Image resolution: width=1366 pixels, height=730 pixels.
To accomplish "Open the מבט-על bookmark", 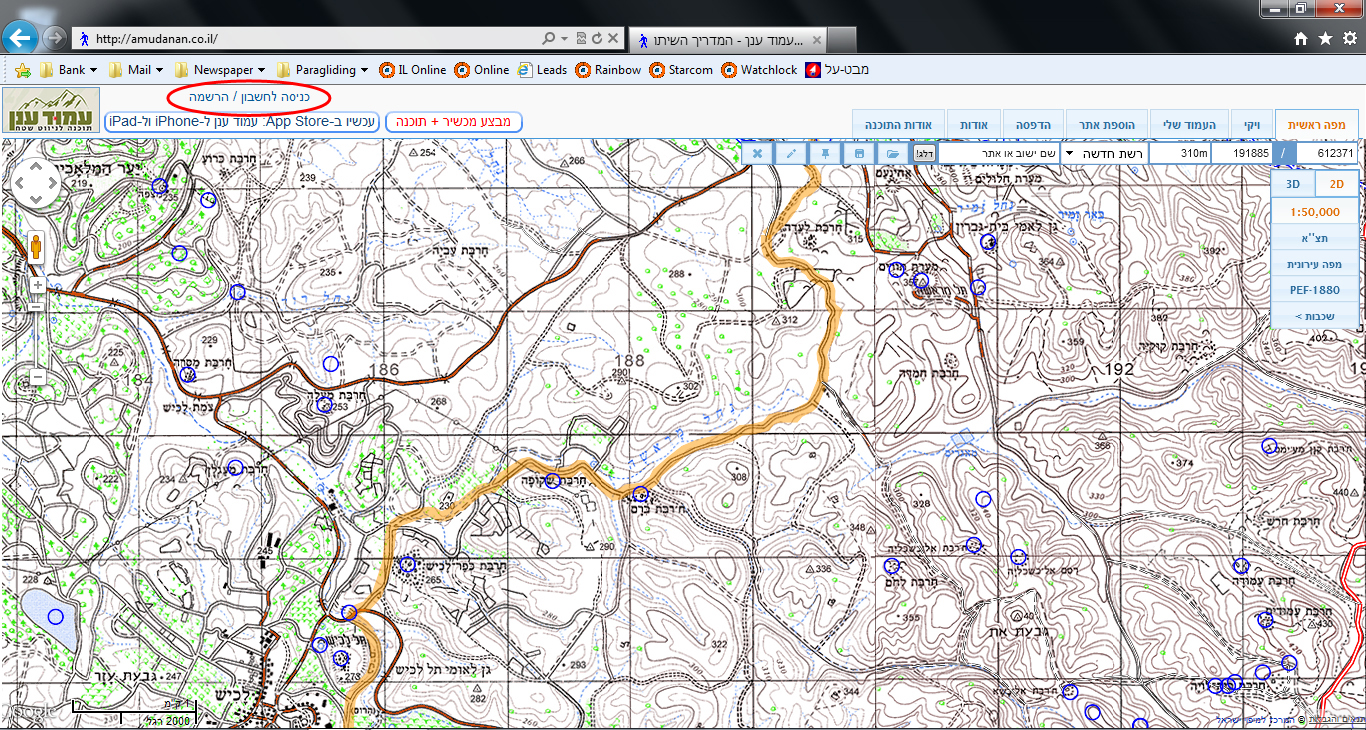I will click(x=838, y=70).
